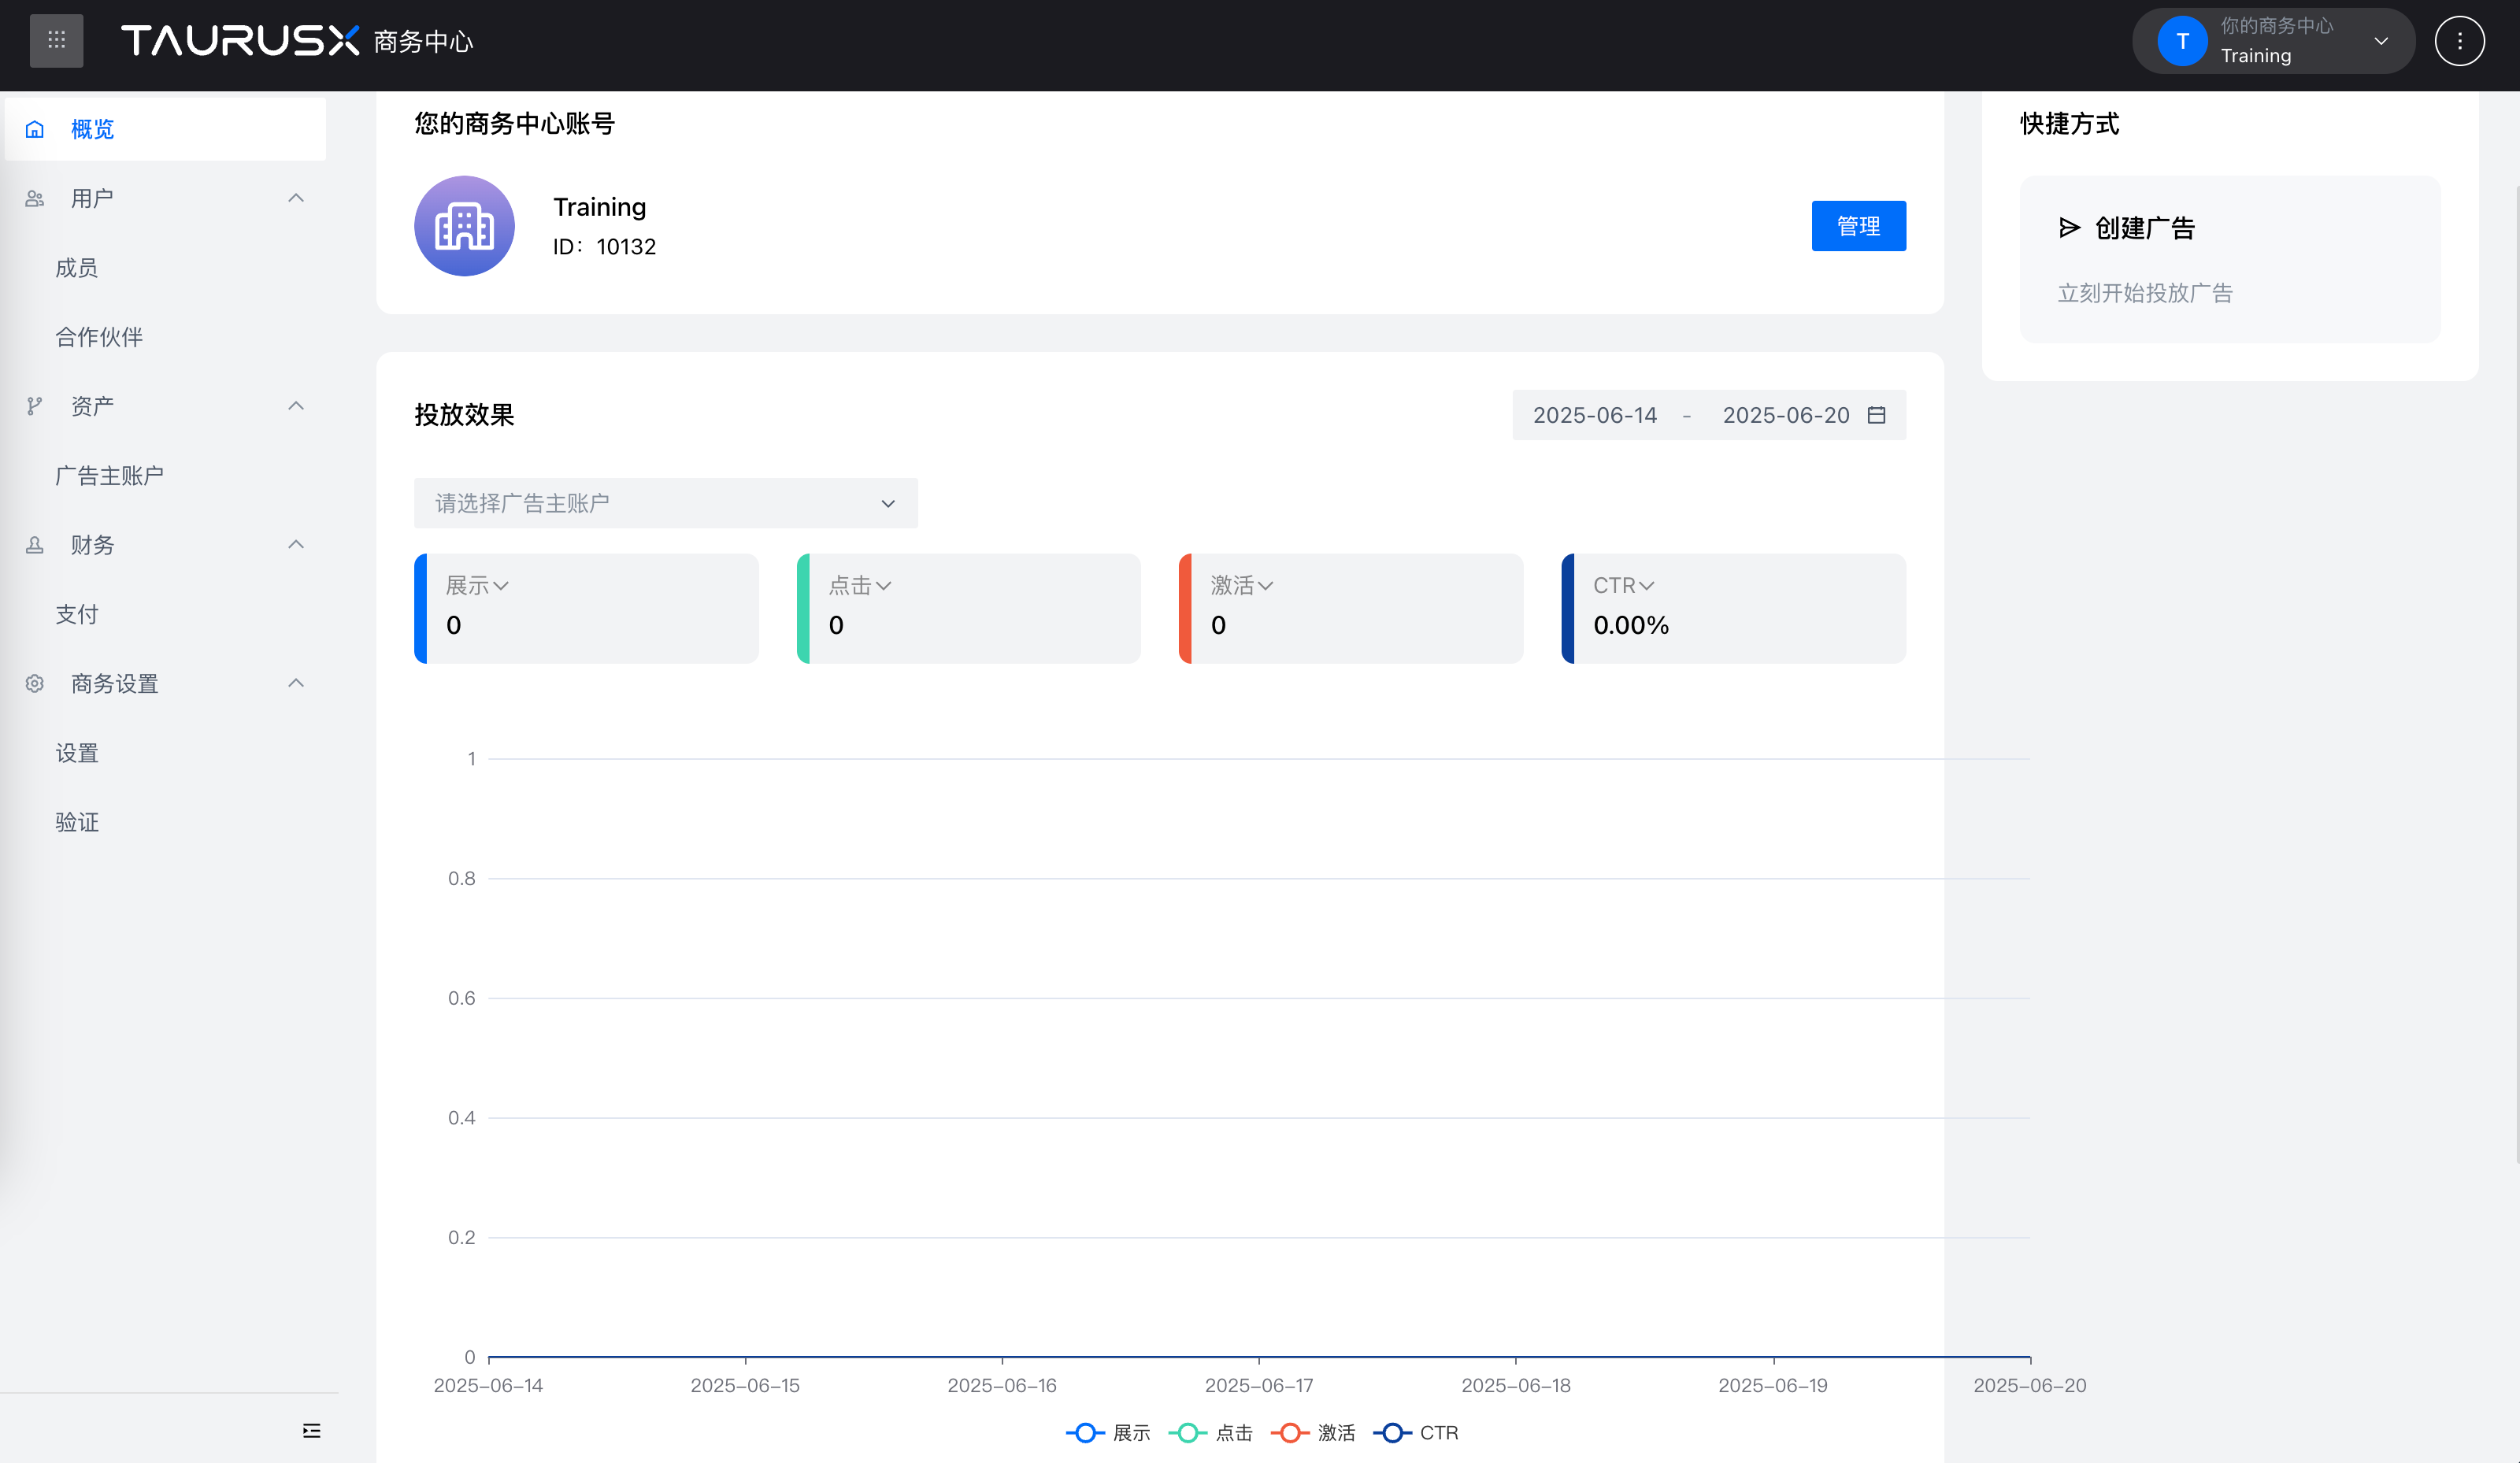This screenshot has width=2520, height=1463.
Task: Click the branch icon beside 资产
Action: click(x=35, y=406)
